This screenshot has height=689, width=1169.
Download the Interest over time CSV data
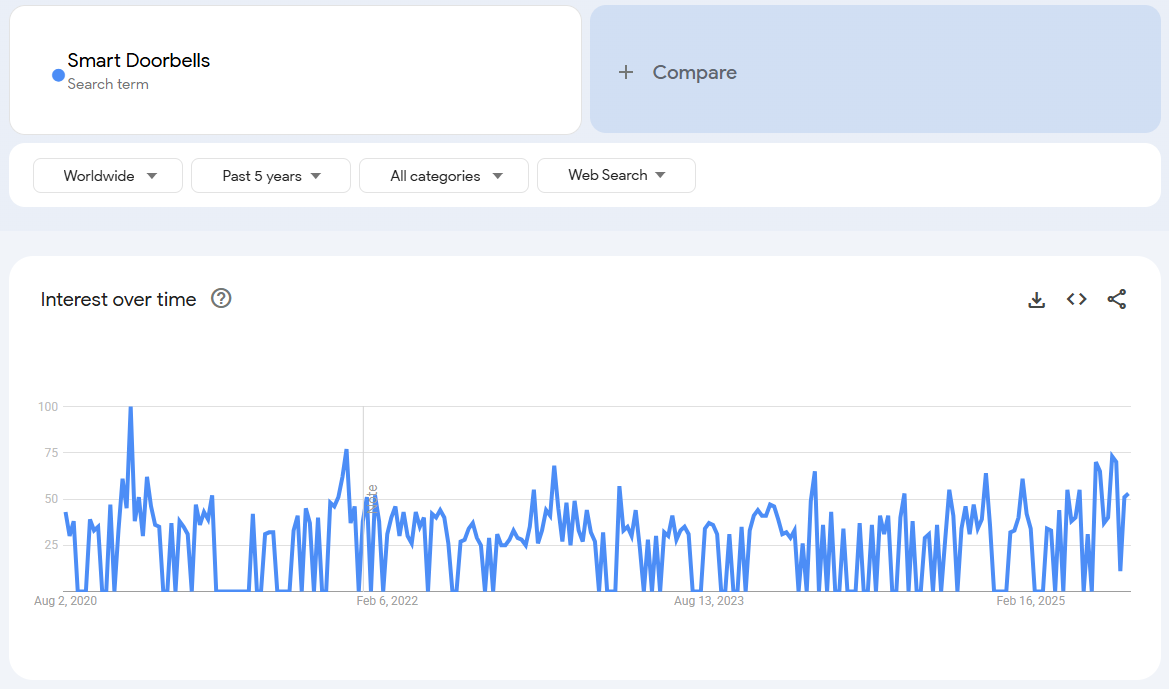1036,299
